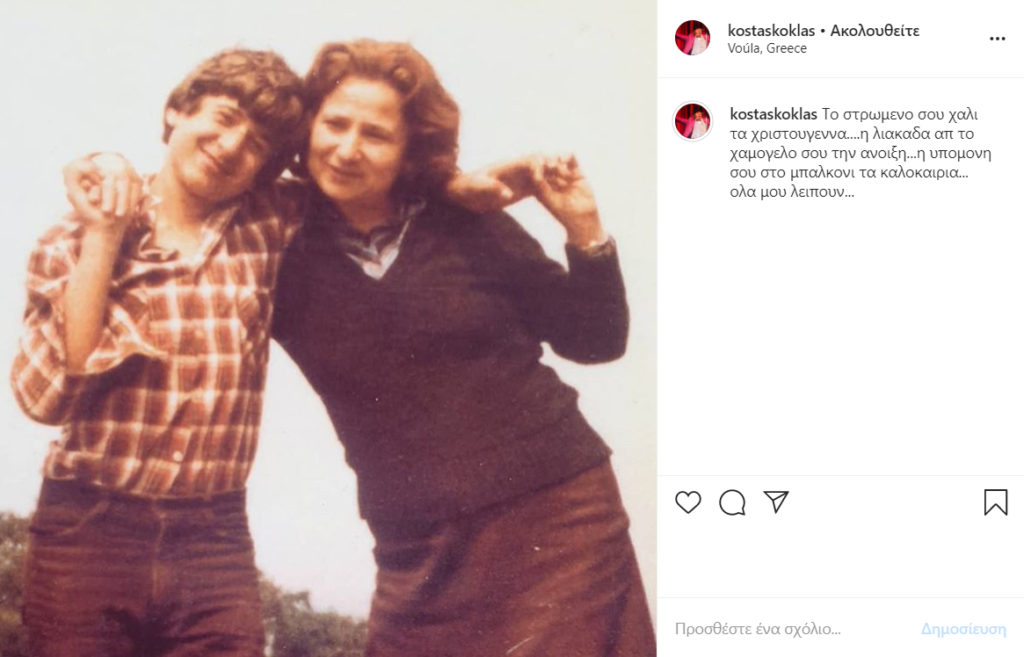The width and height of the screenshot is (1024, 657).
Task: Click the Δημοσίευση post button
Action: [x=963, y=629]
